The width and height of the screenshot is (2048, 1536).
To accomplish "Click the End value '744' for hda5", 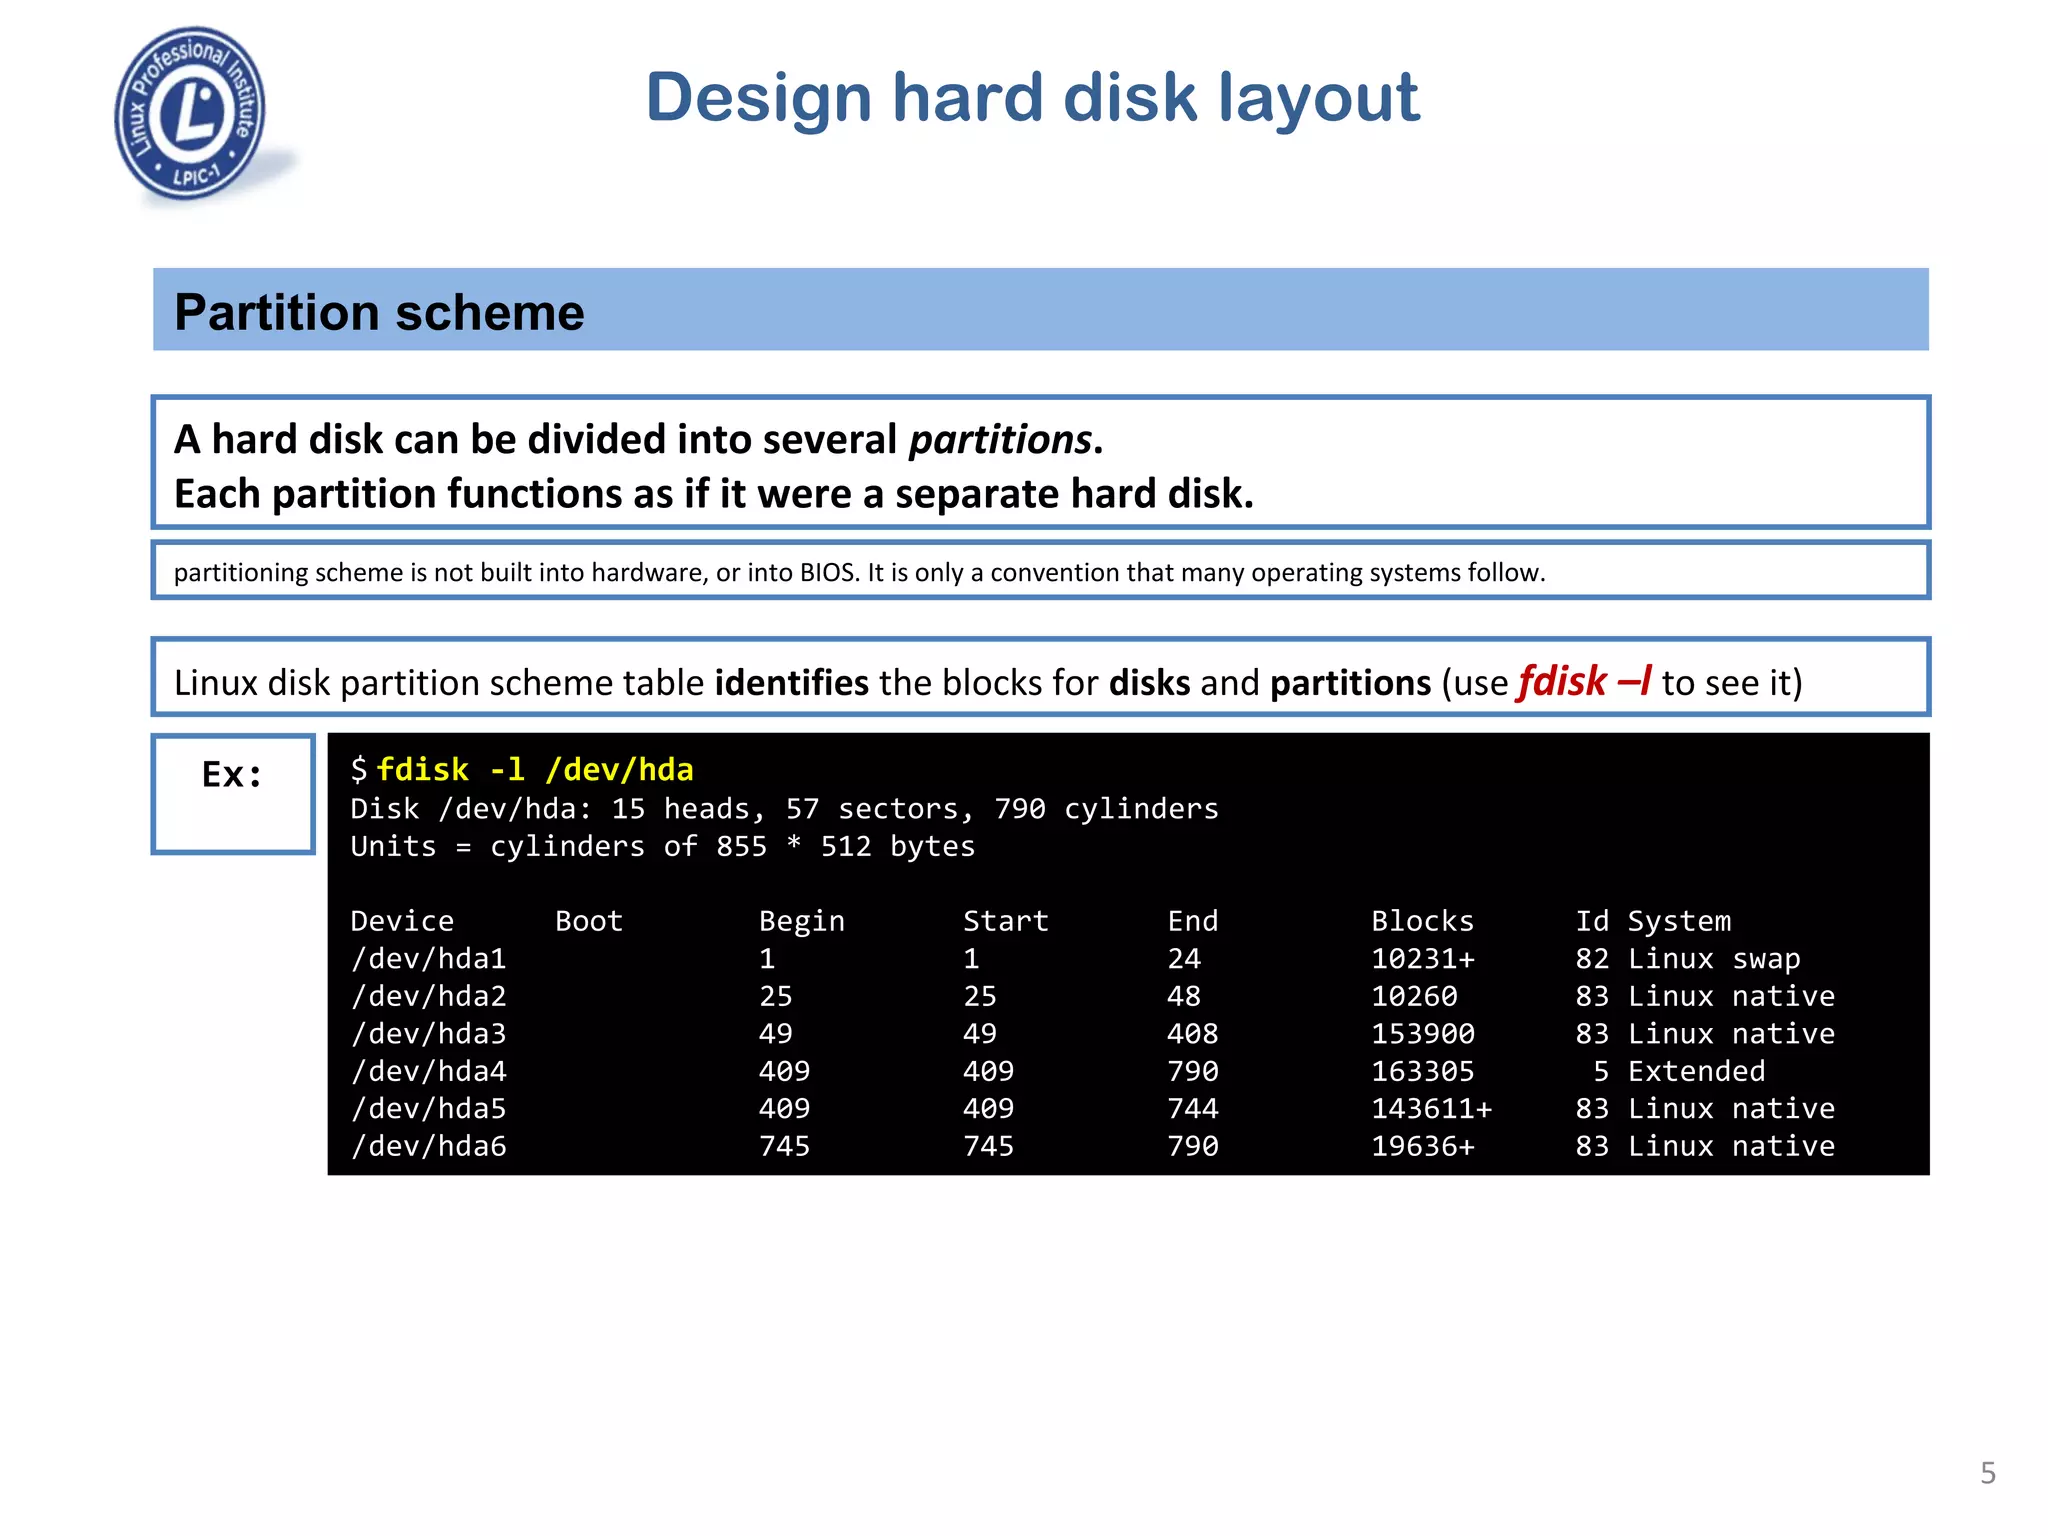I will [1193, 1109].
